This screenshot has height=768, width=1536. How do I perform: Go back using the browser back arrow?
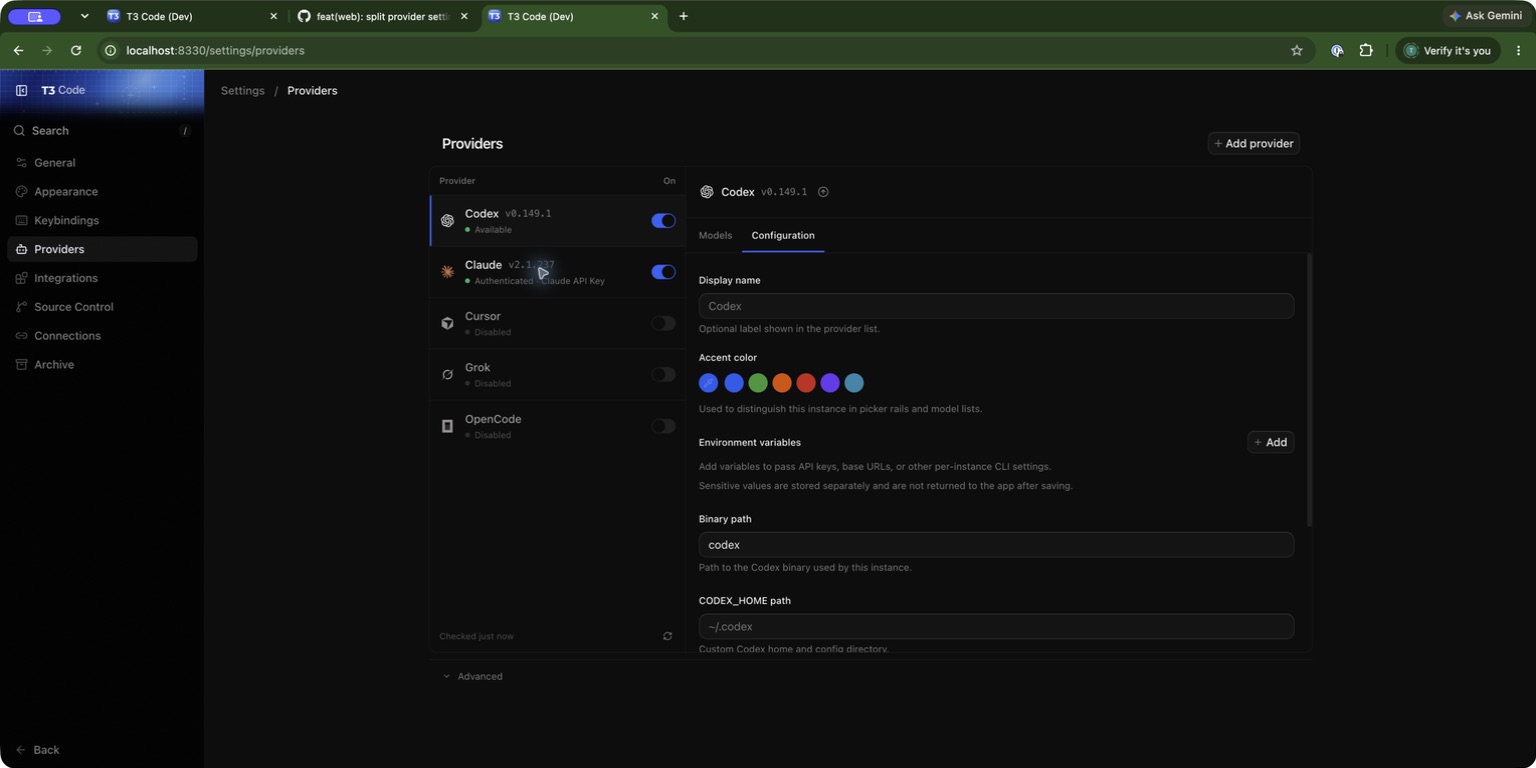point(18,50)
